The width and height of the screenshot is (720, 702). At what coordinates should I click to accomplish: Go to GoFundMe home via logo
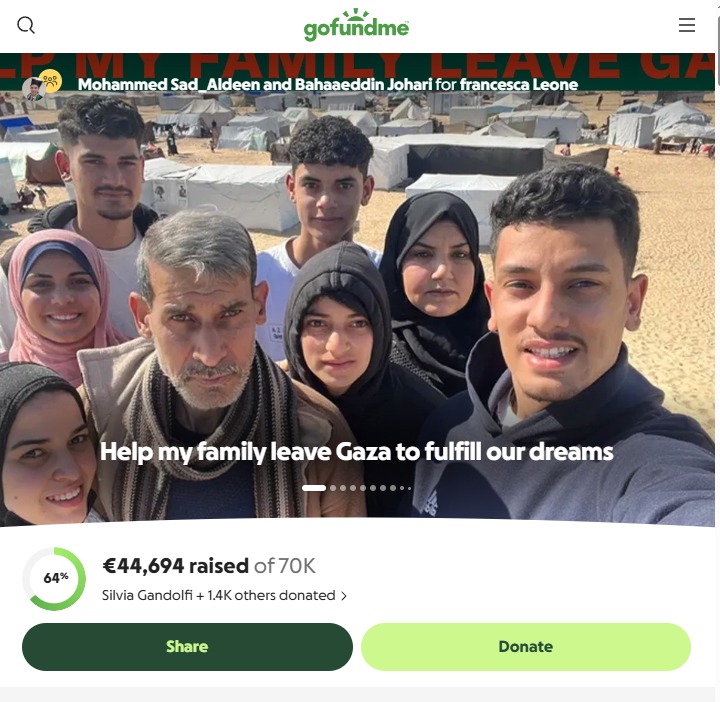click(x=356, y=25)
